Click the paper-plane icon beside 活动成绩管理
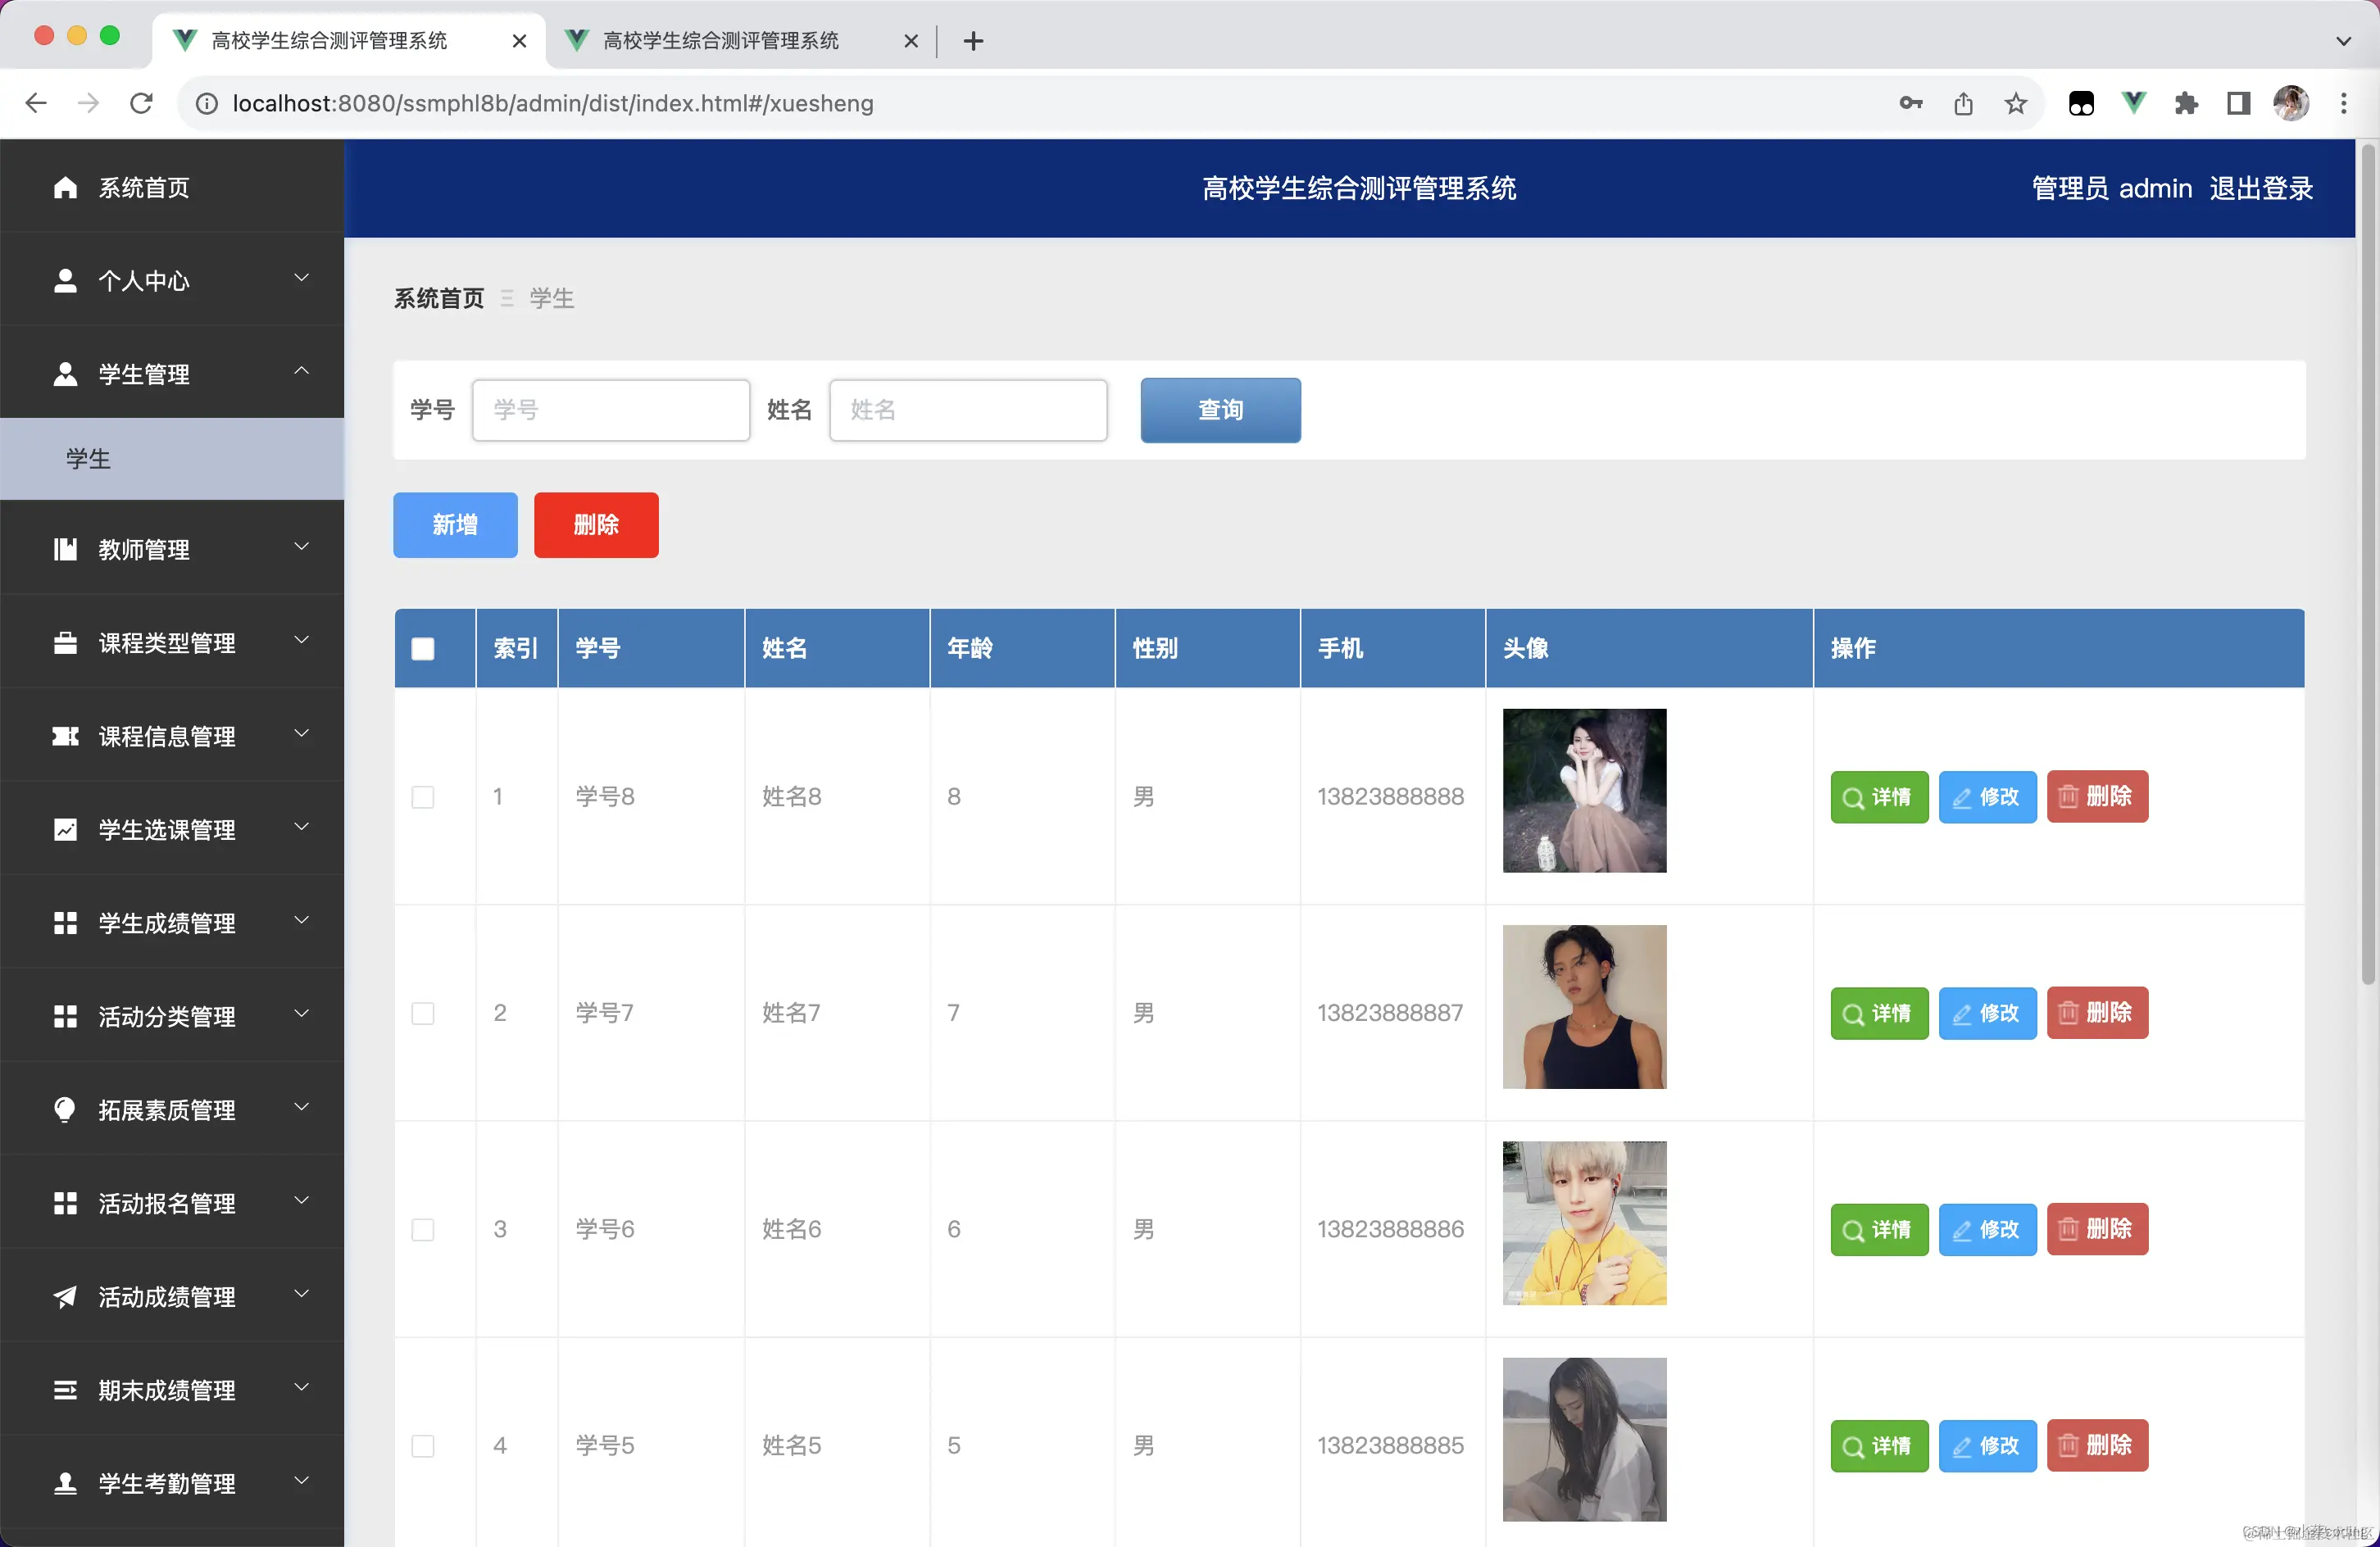This screenshot has height=1547, width=2380. [x=65, y=1296]
